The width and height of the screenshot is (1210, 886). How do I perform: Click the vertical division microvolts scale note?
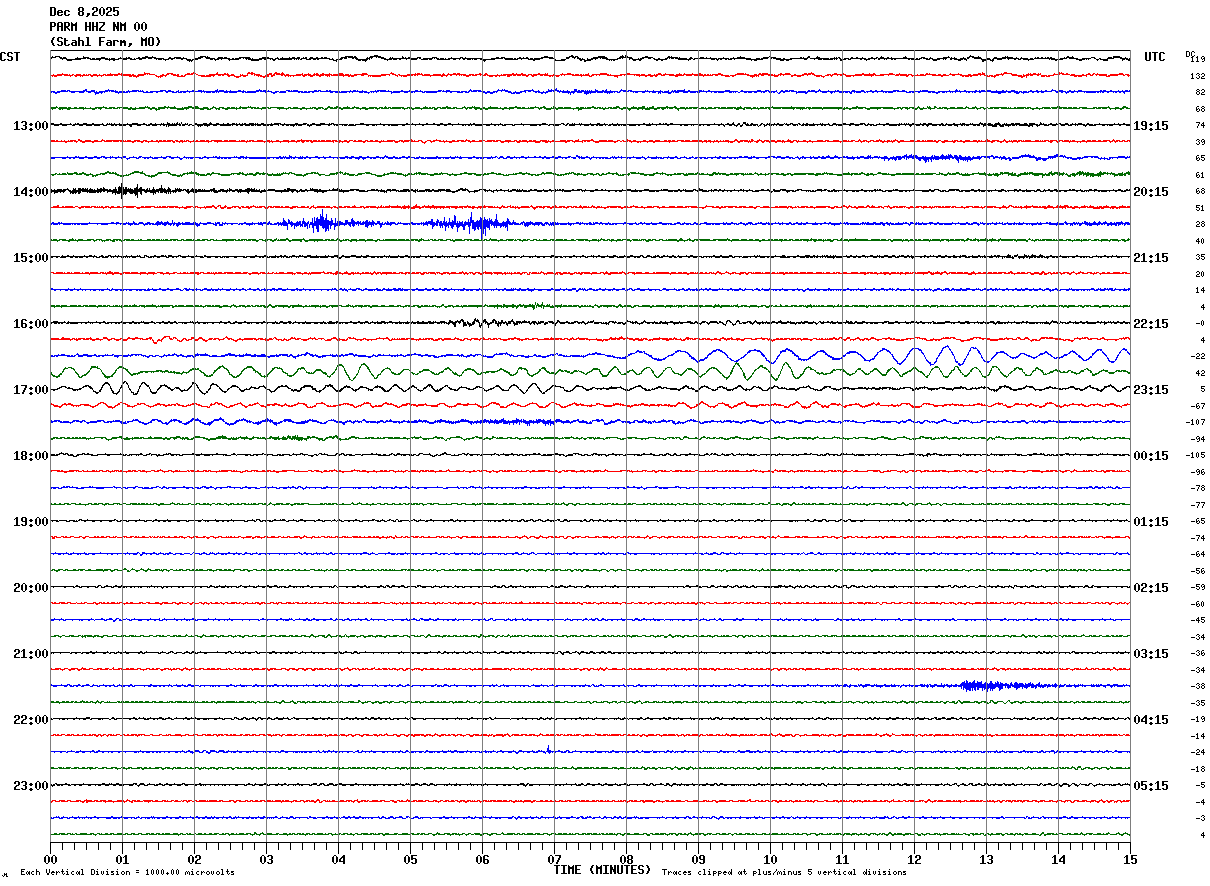click(x=127, y=873)
